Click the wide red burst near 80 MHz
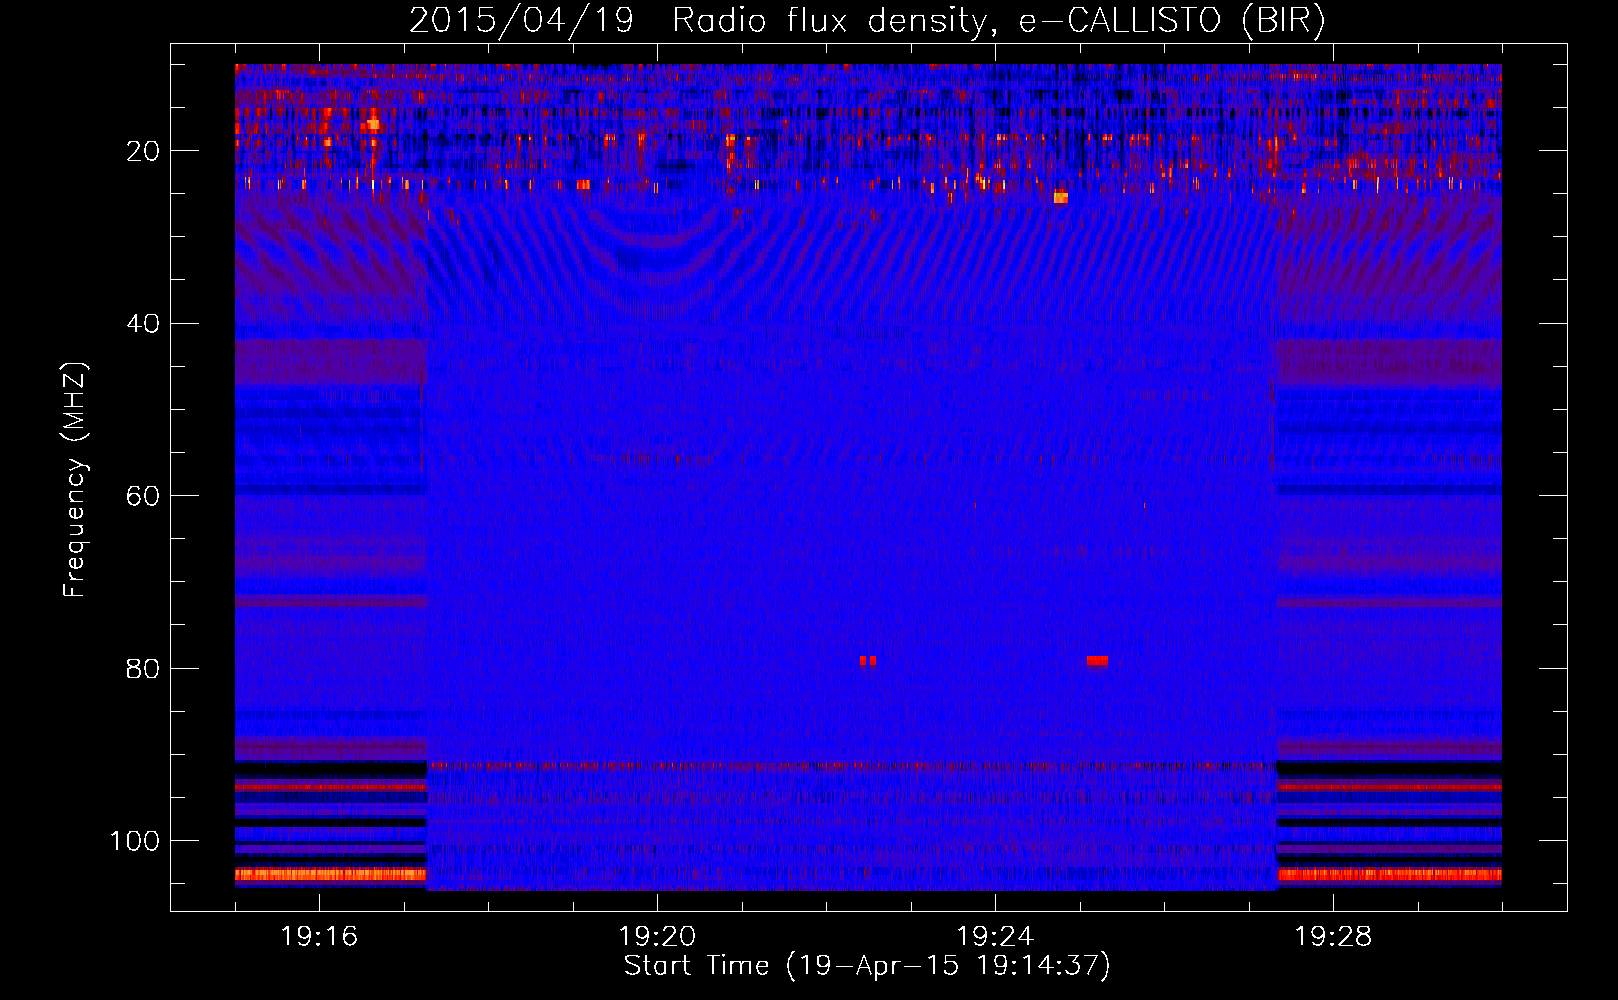The height and width of the screenshot is (1000, 1618). point(1097,661)
